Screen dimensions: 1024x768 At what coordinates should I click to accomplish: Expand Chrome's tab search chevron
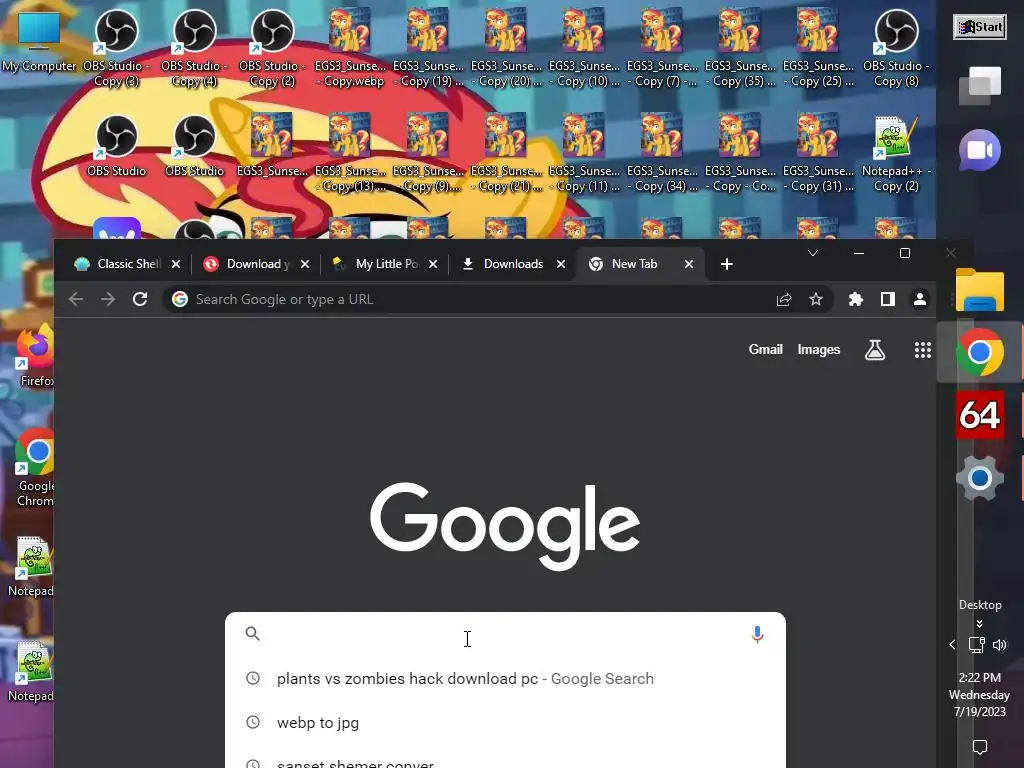[x=812, y=253]
